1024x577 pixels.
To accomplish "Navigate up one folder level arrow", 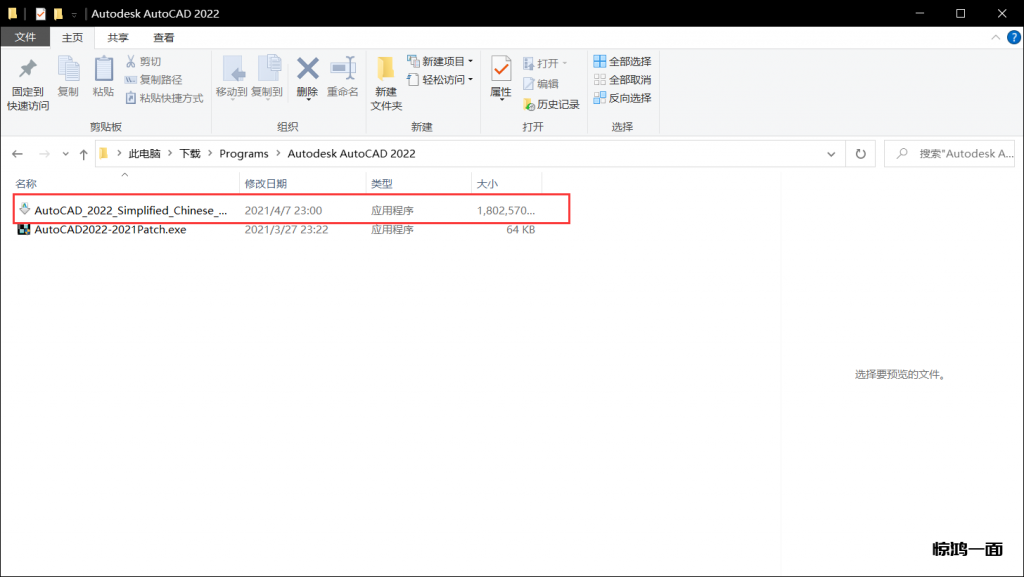I will coord(83,154).
